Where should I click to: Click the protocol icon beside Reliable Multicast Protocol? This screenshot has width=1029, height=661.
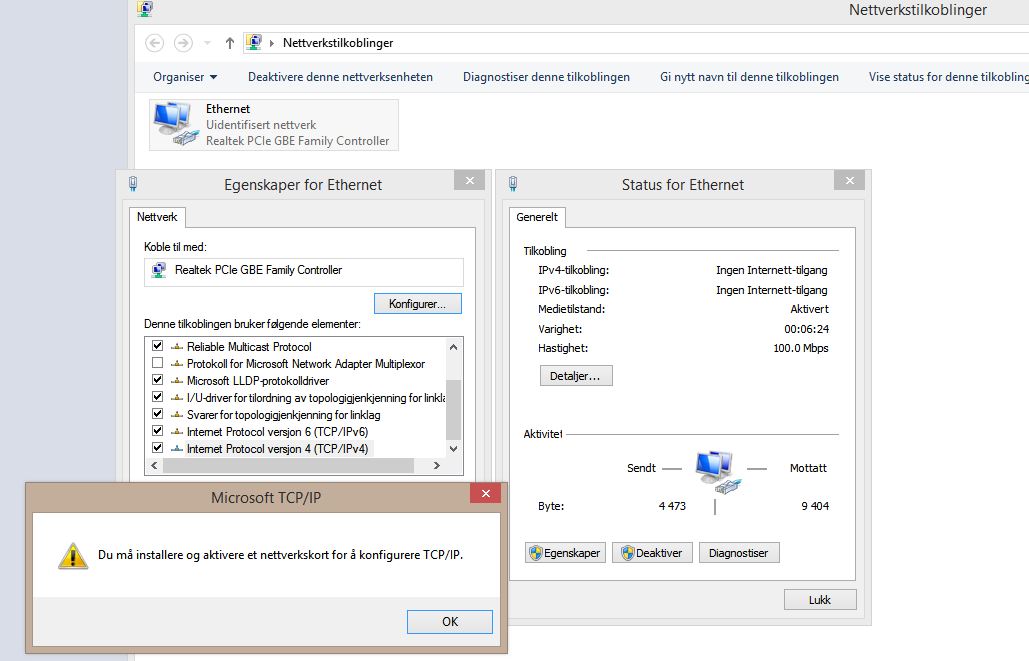coord(177,347)
